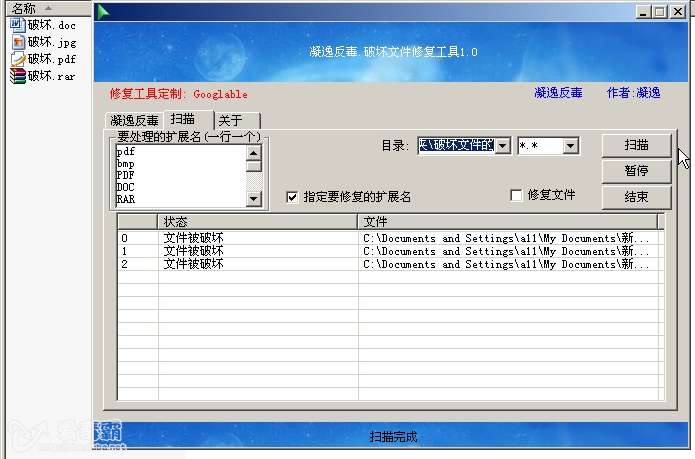695x459 pixels.
Task: Select file name 破坏.doc
Action: (x=51, y=25)
